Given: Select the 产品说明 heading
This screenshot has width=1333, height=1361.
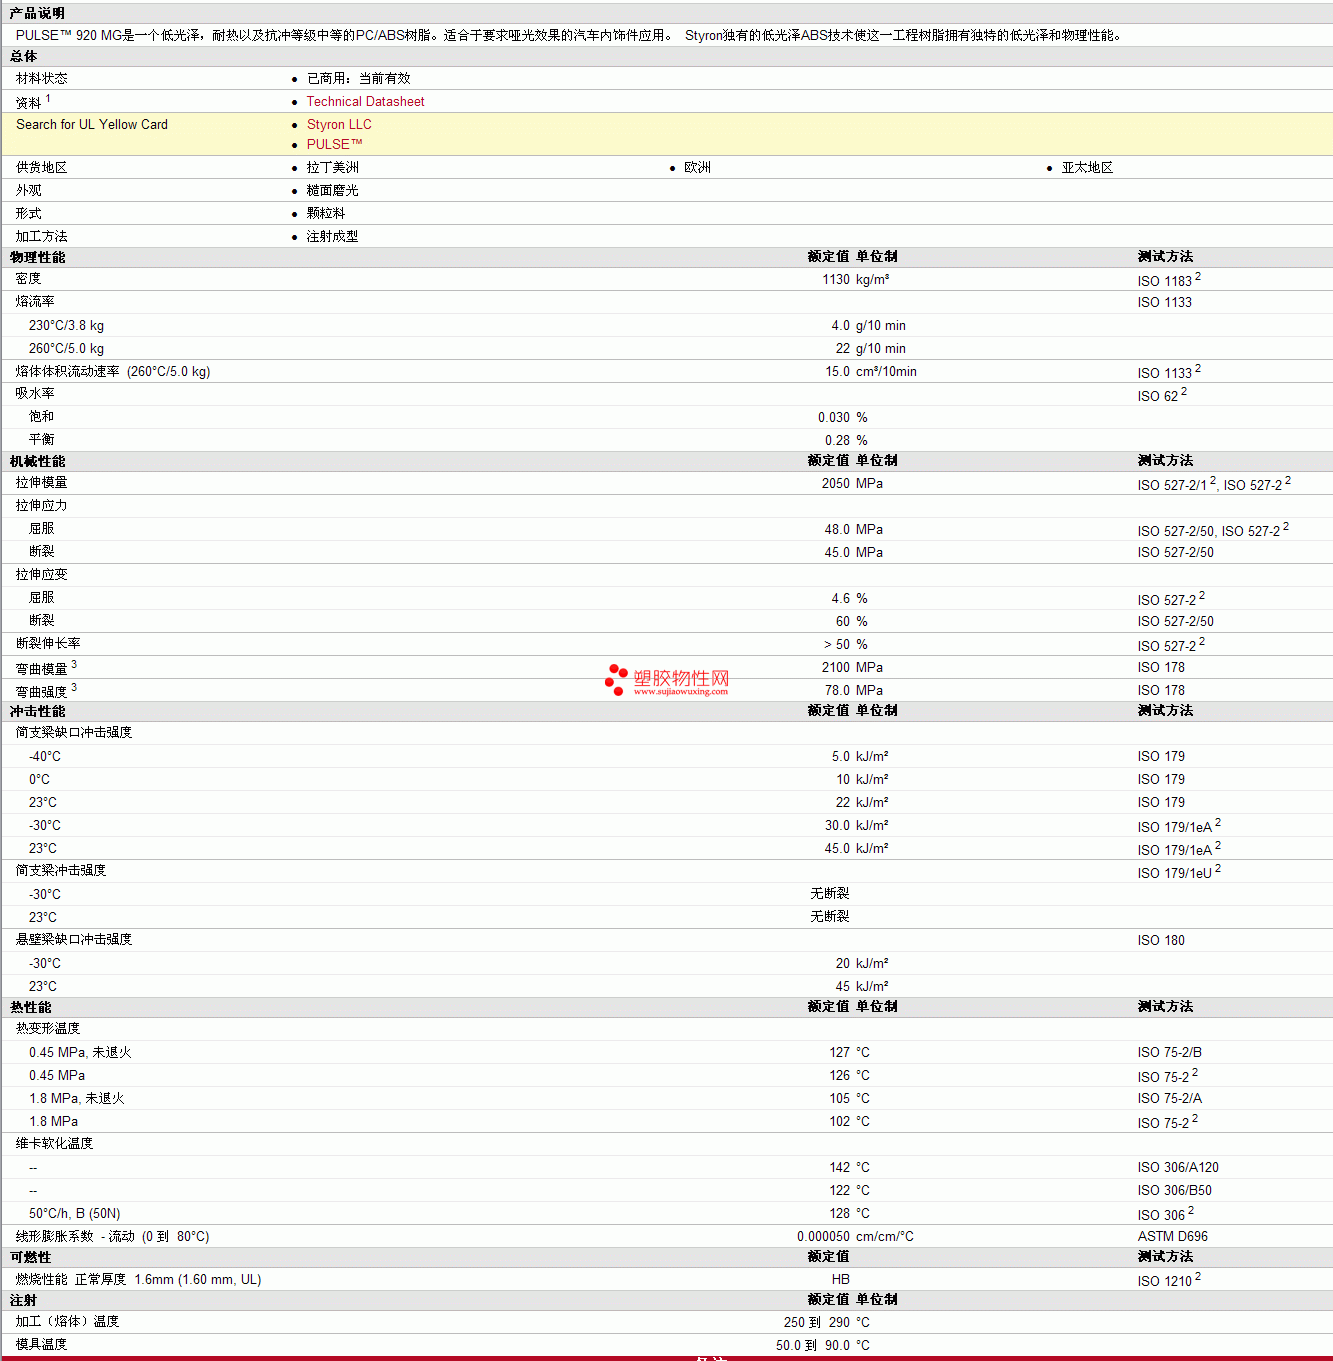Looking at the screenshot, I should point(37,13).
